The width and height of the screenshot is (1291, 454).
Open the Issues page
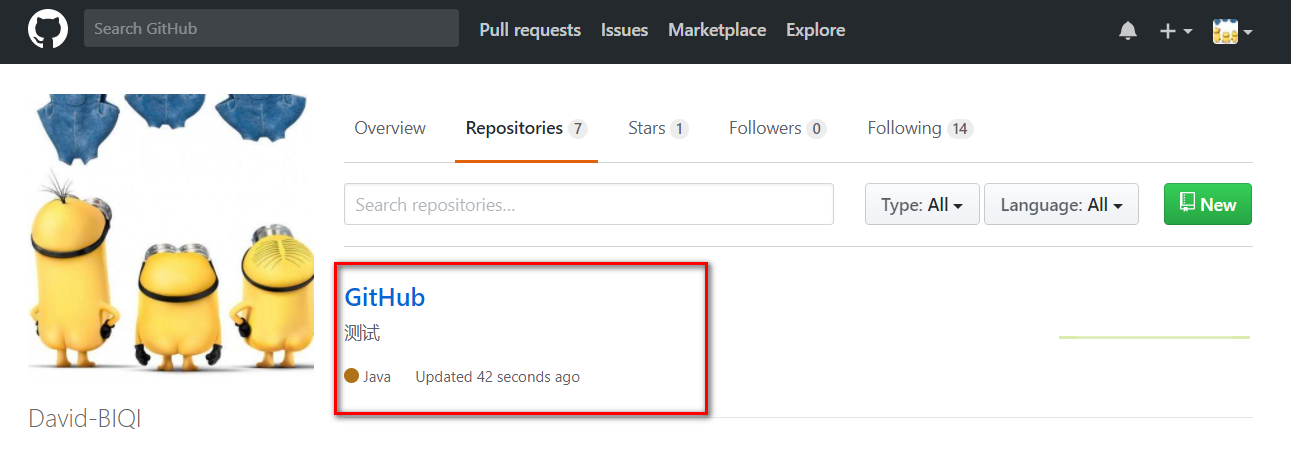624,30
